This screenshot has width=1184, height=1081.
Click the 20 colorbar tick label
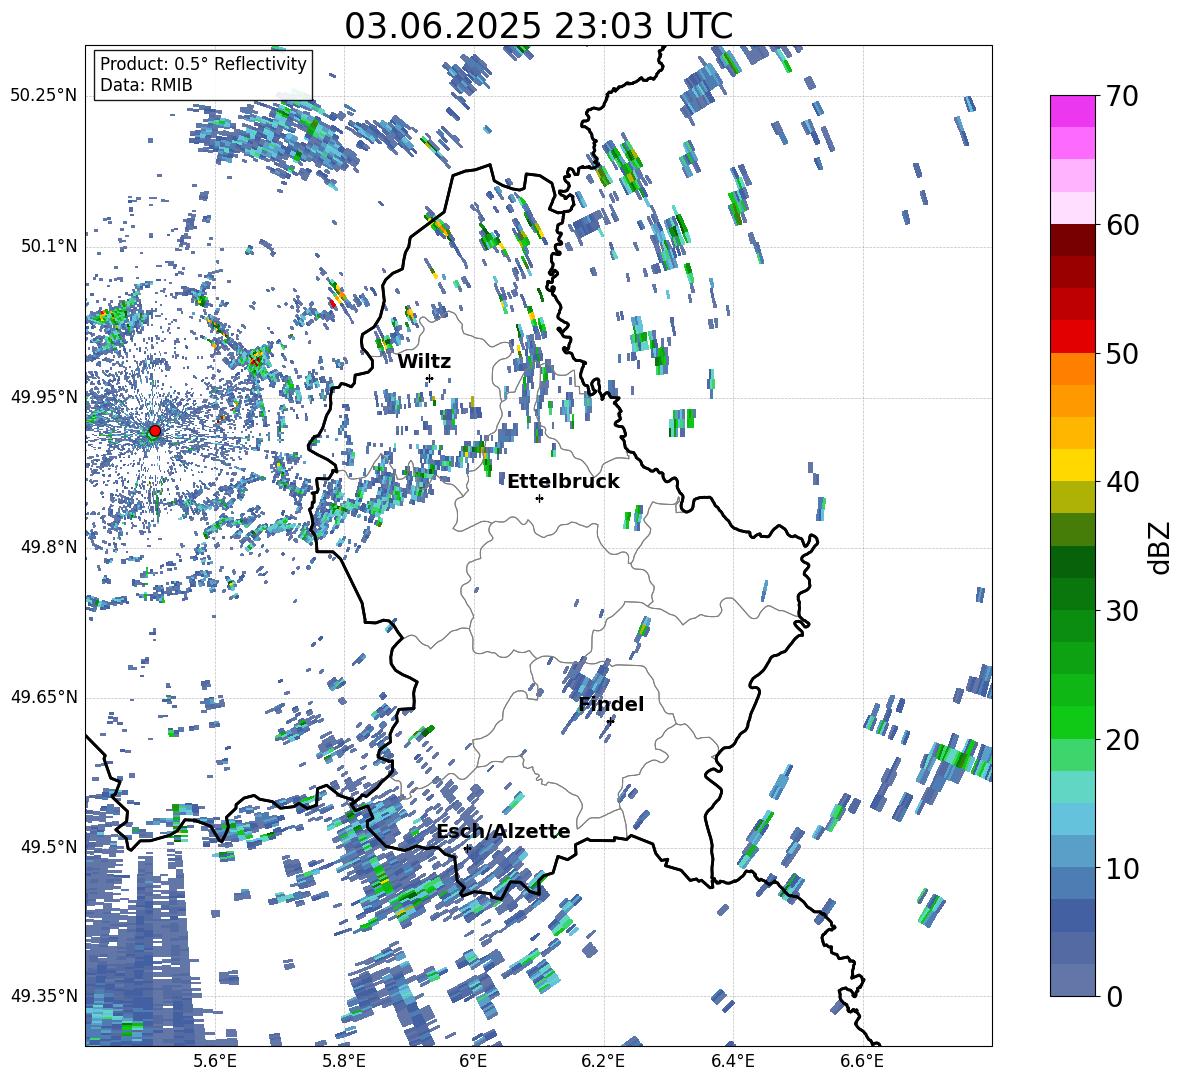click(1122, 739)
